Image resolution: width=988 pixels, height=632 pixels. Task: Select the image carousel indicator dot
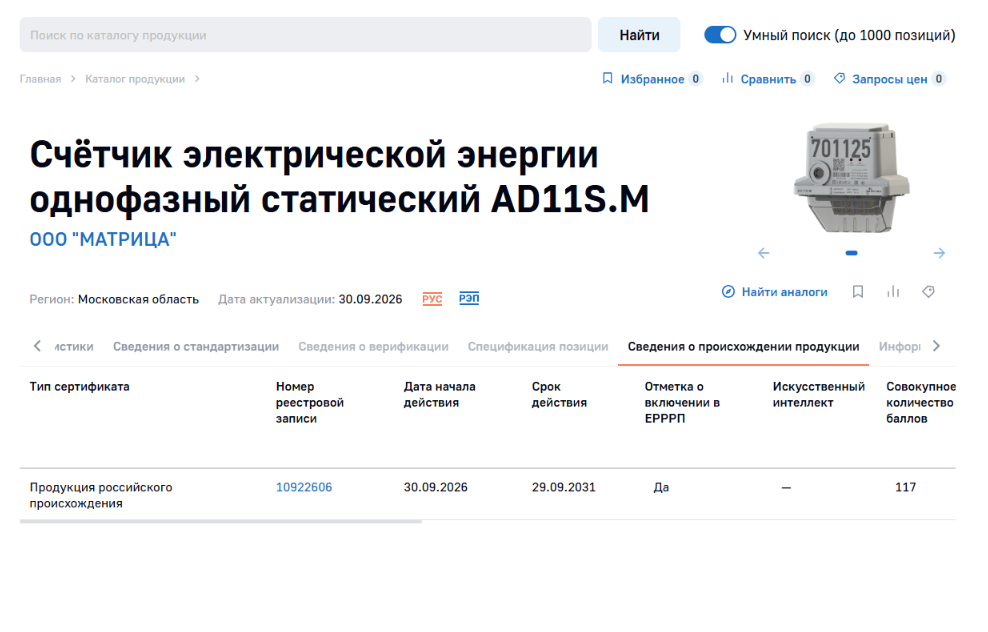coord(851,253)
